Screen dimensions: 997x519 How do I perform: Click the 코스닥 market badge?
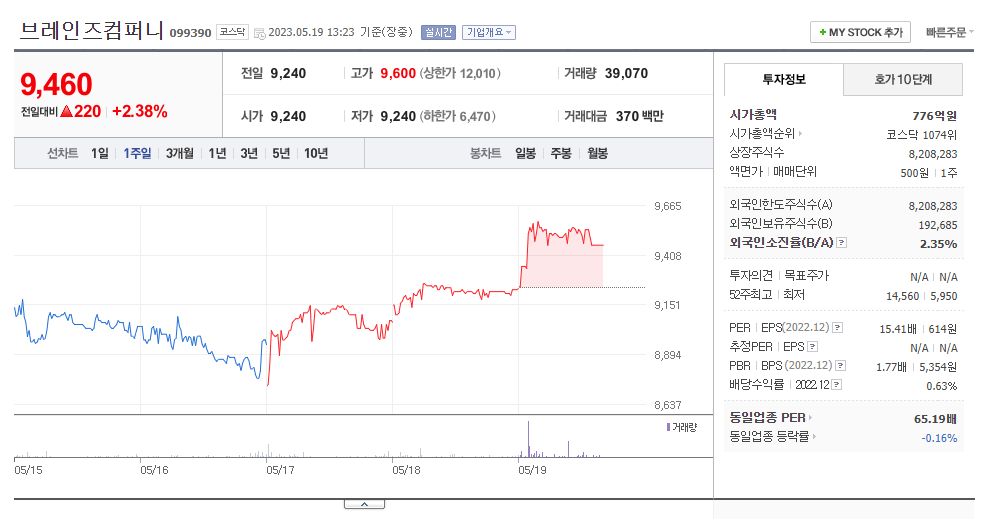coord(232,32)
